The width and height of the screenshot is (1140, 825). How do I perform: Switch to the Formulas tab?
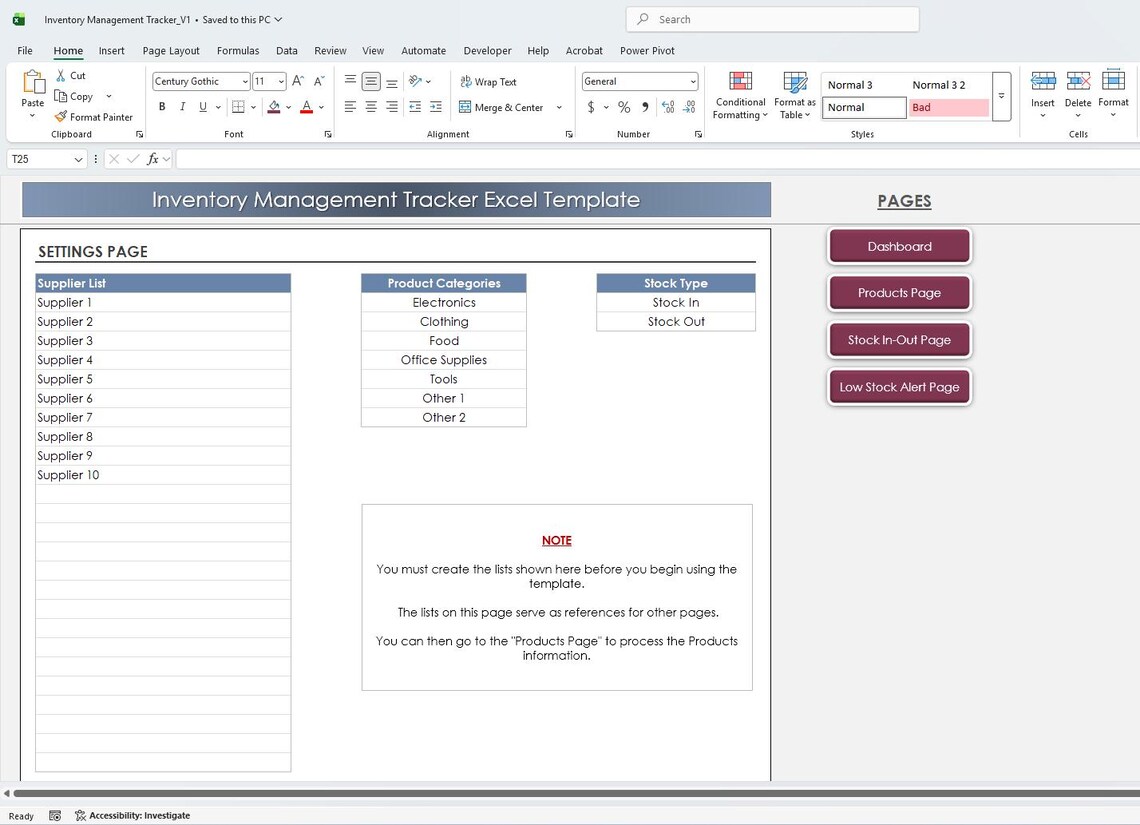(238, 50)
